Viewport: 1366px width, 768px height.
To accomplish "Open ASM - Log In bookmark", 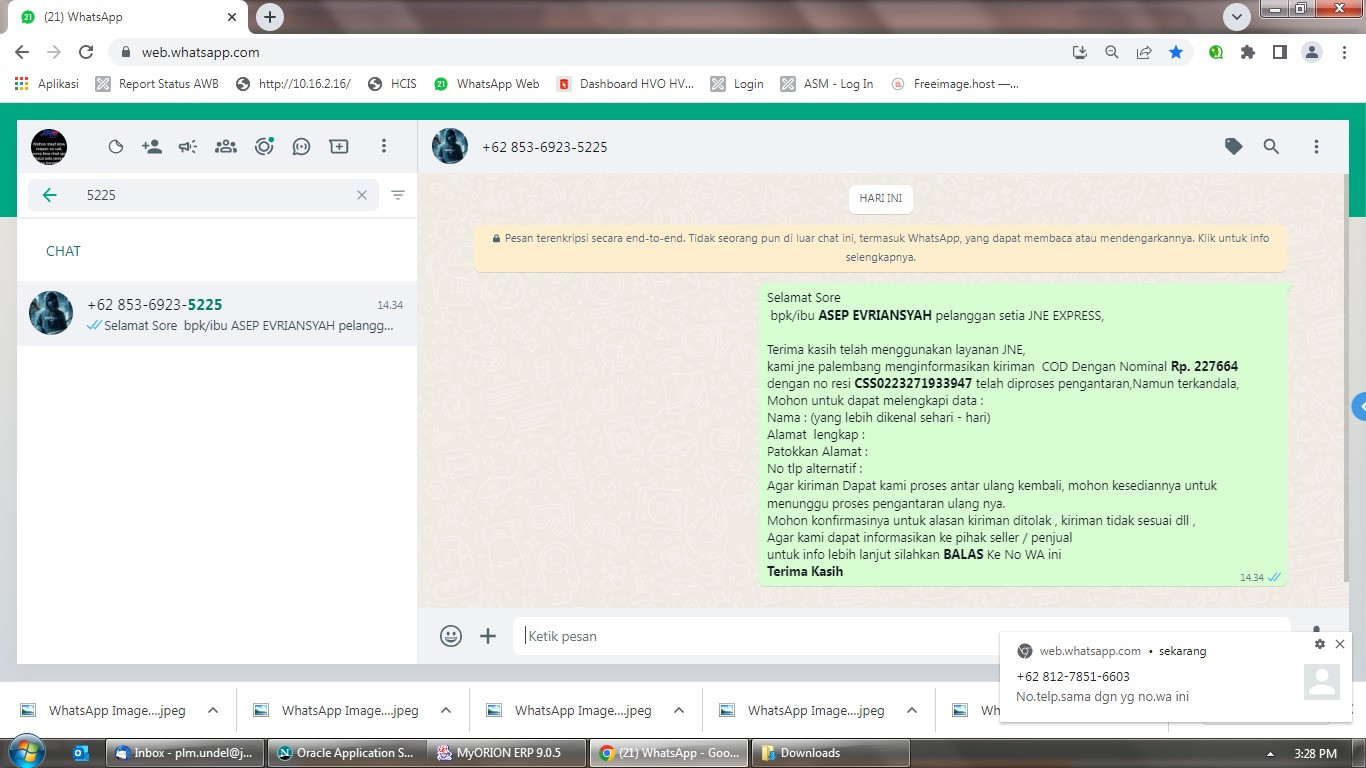I will coord(827,84).
